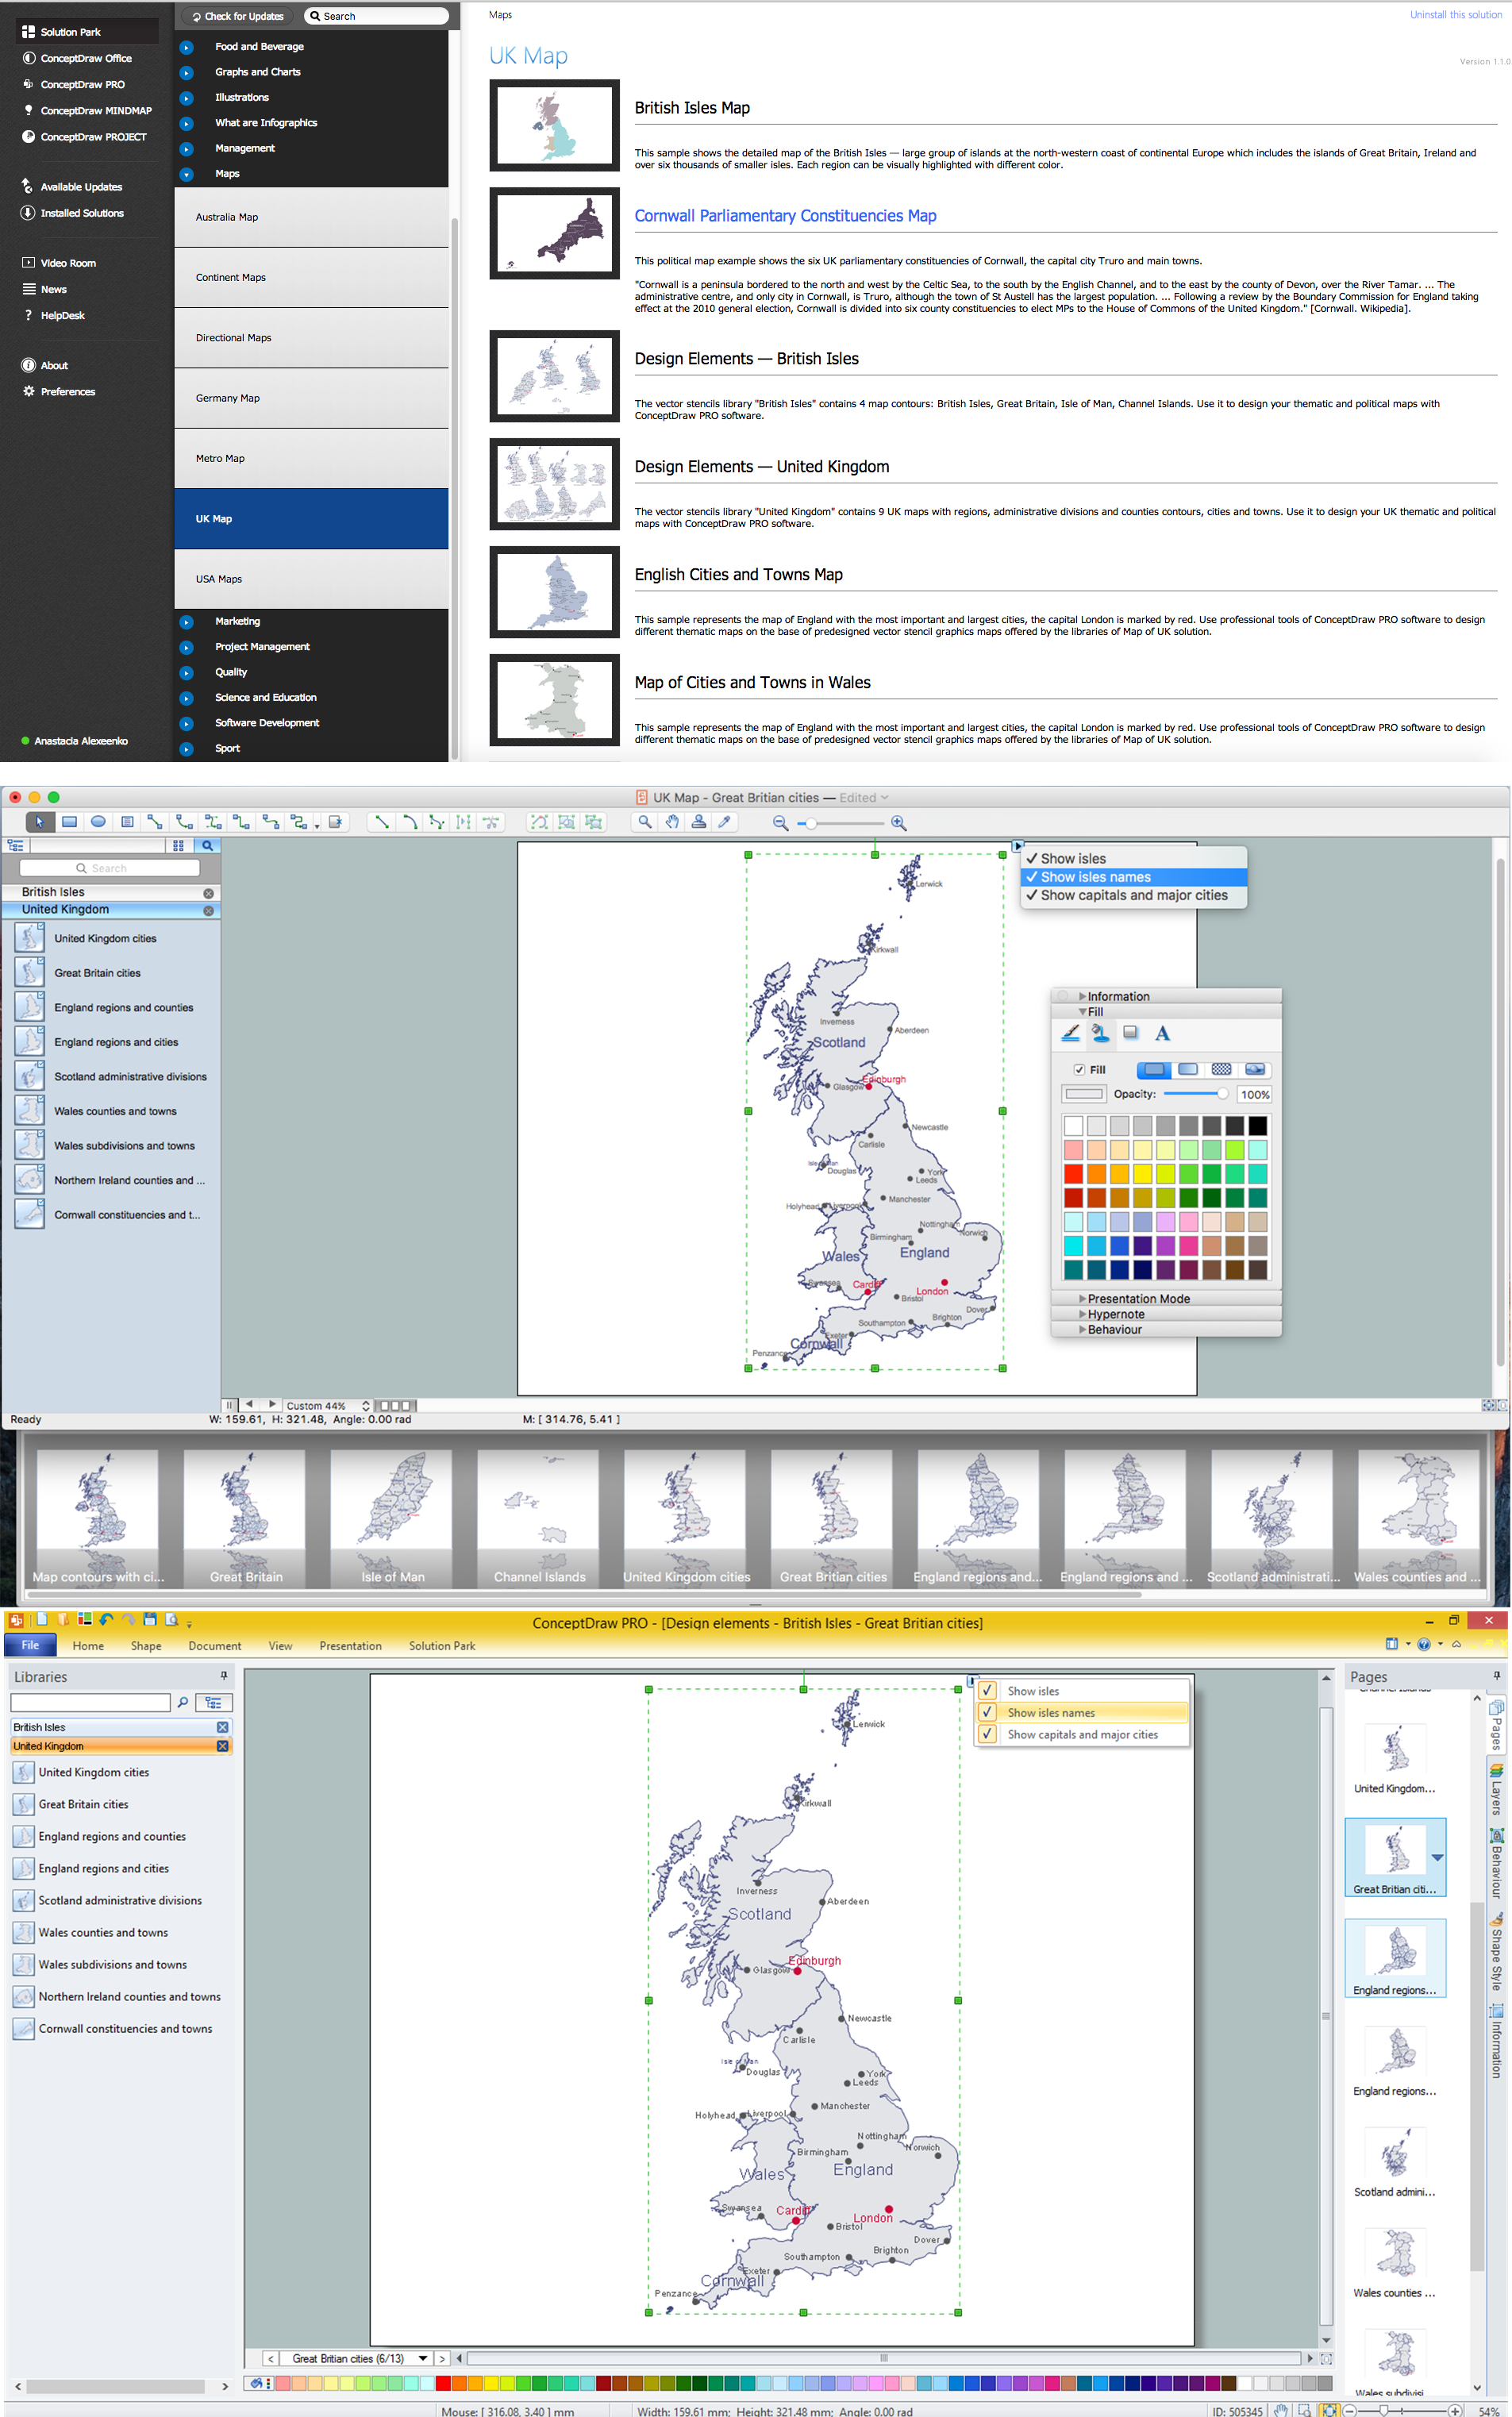Click Undo arrow in Windows quick toolbar
The width and height of the screenshot is (1512, 2417).
106,1620
